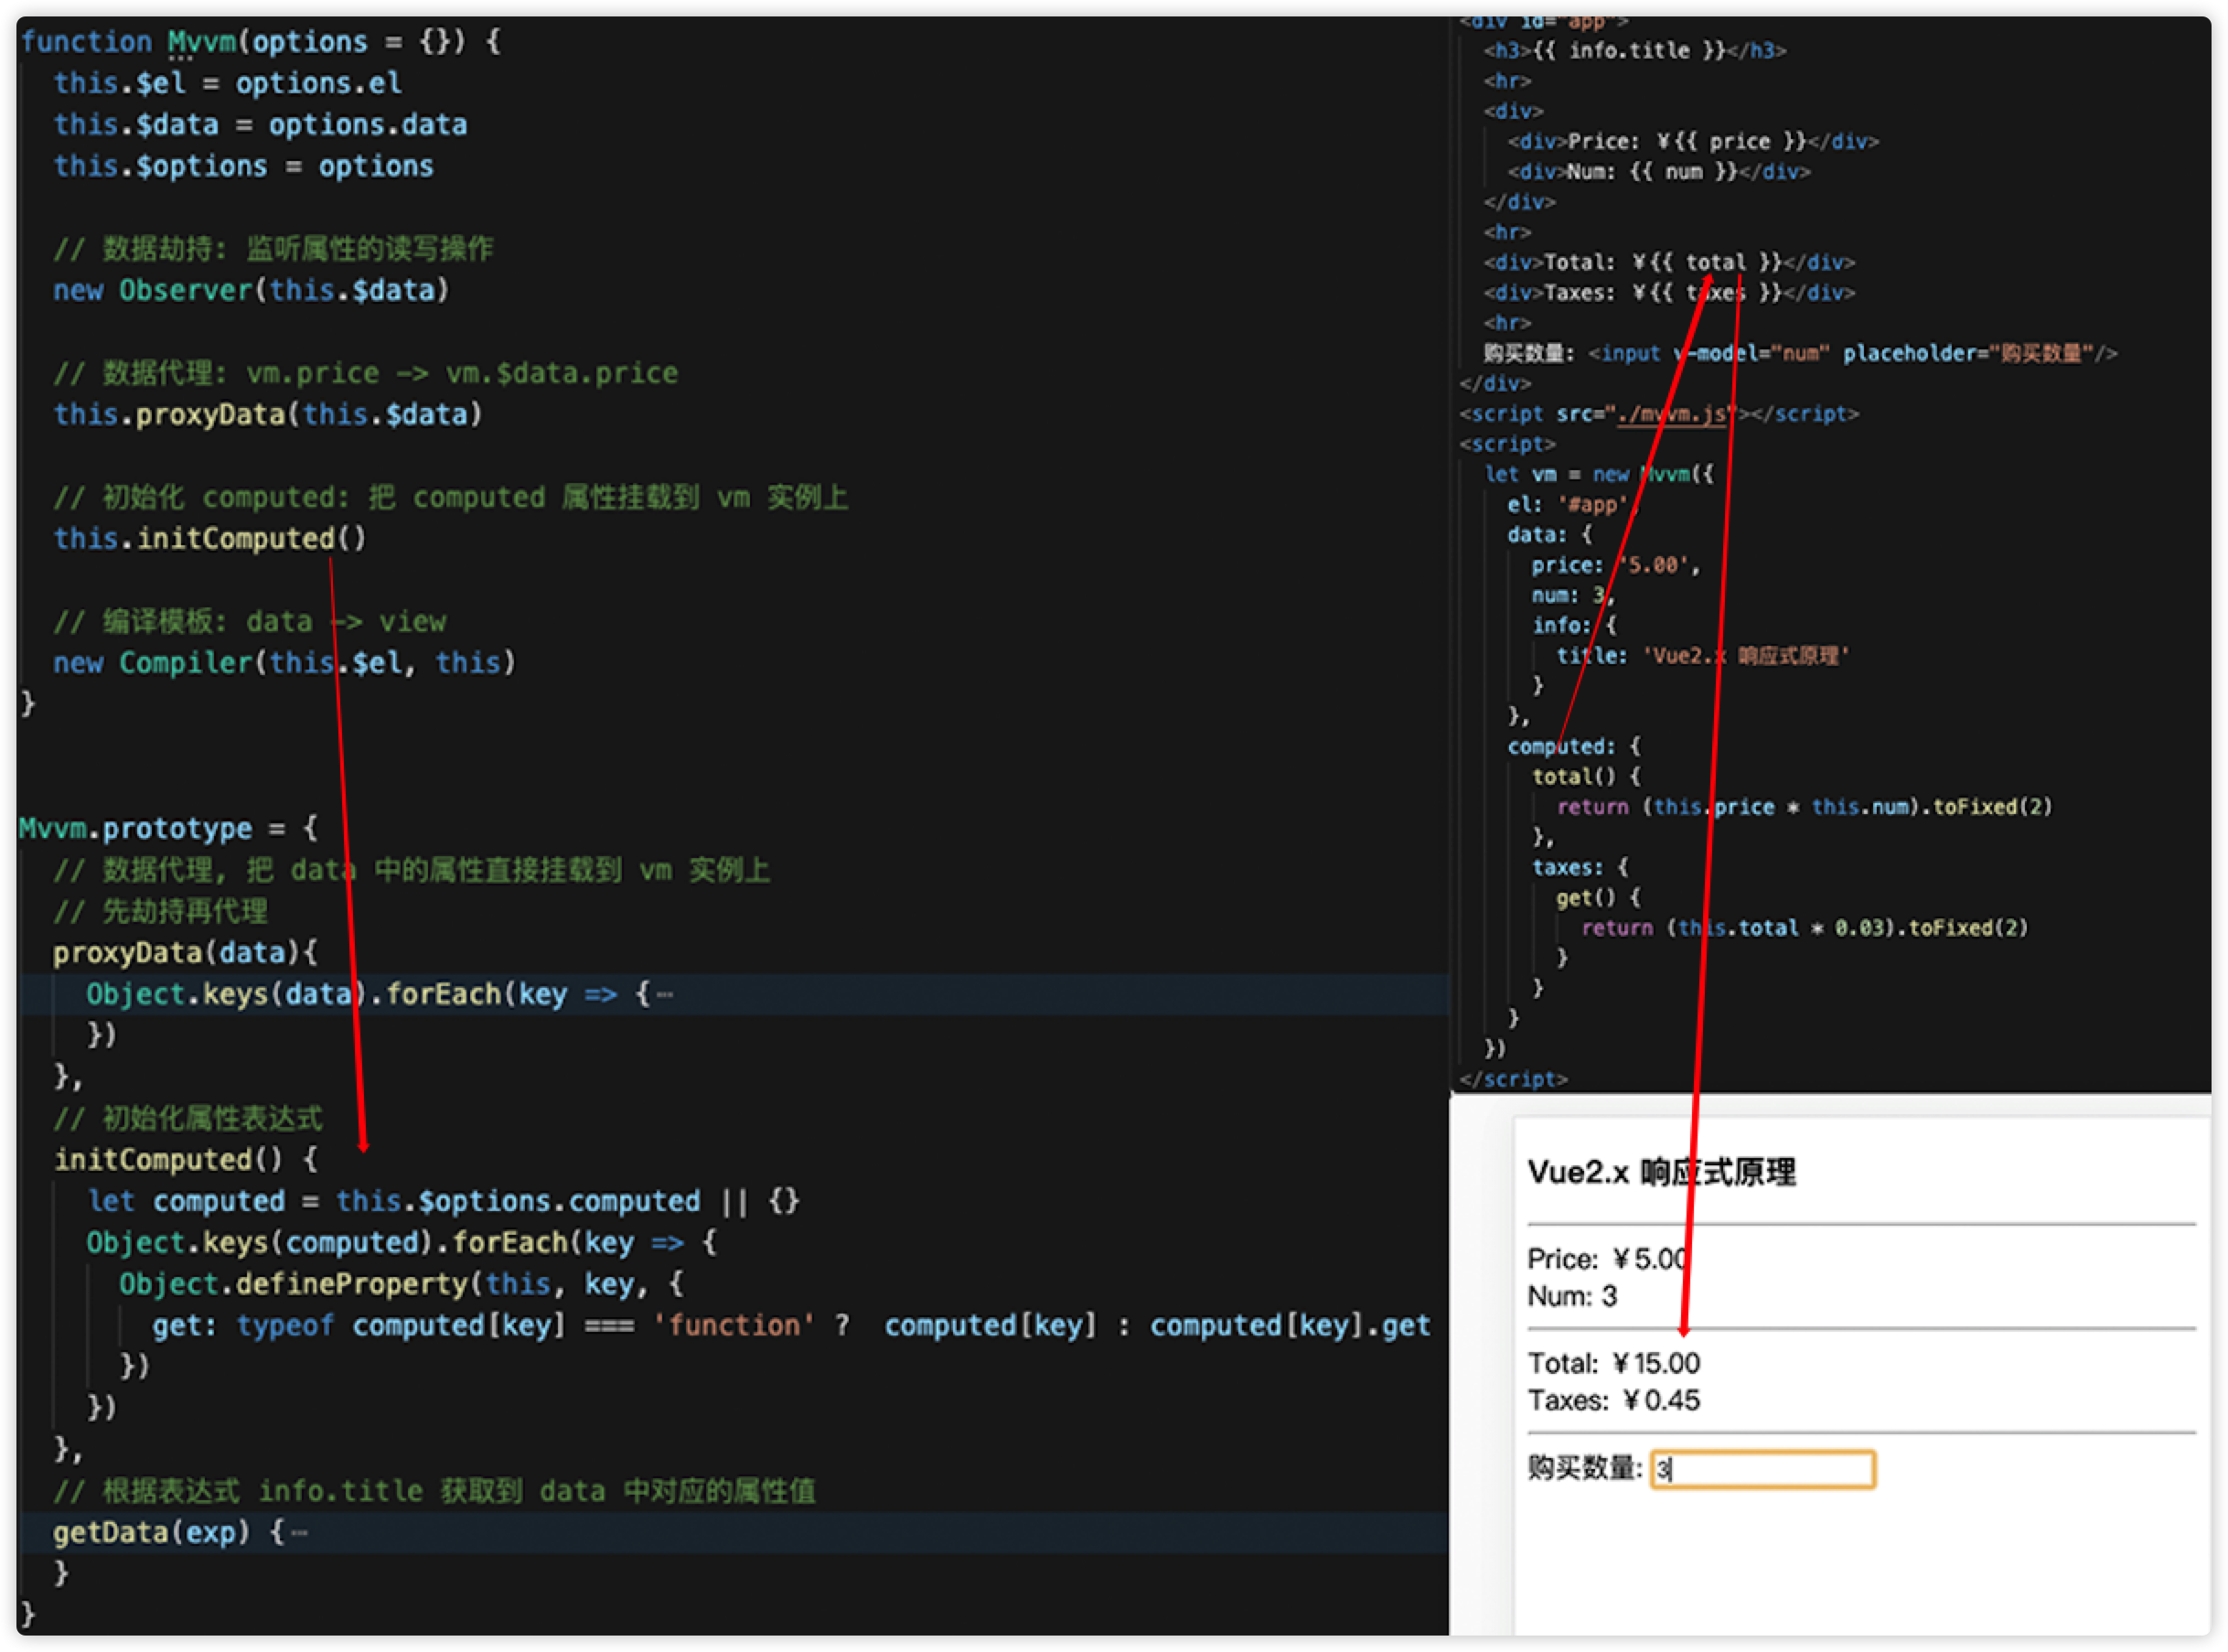Click the Observer class name

185,290
